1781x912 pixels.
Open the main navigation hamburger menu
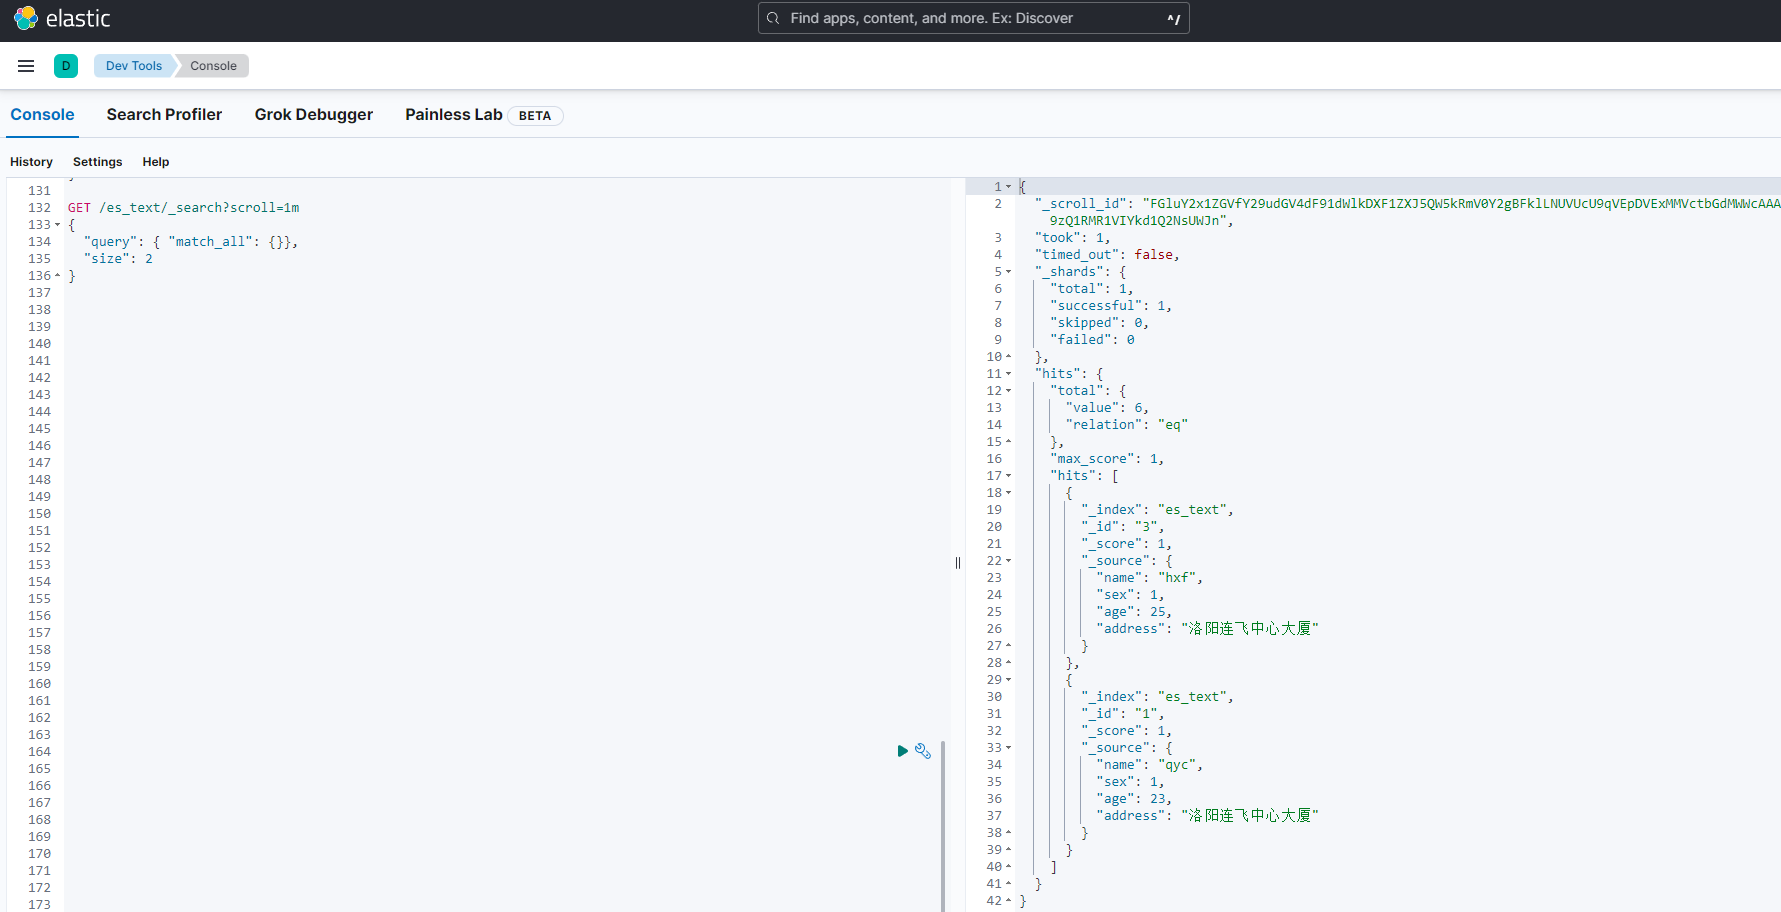coord(26,66)
